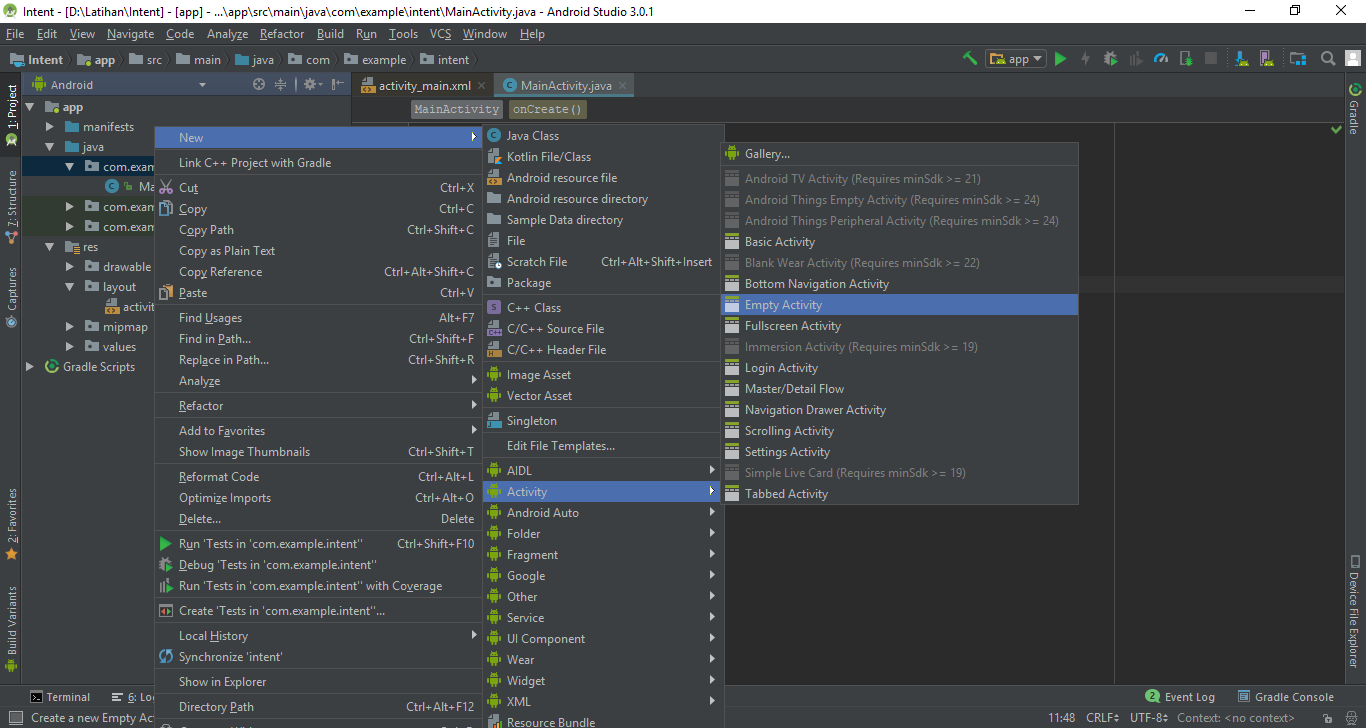
Task: Pick Gallery... from the Activity submenu
Action: [x=900, y=154]
